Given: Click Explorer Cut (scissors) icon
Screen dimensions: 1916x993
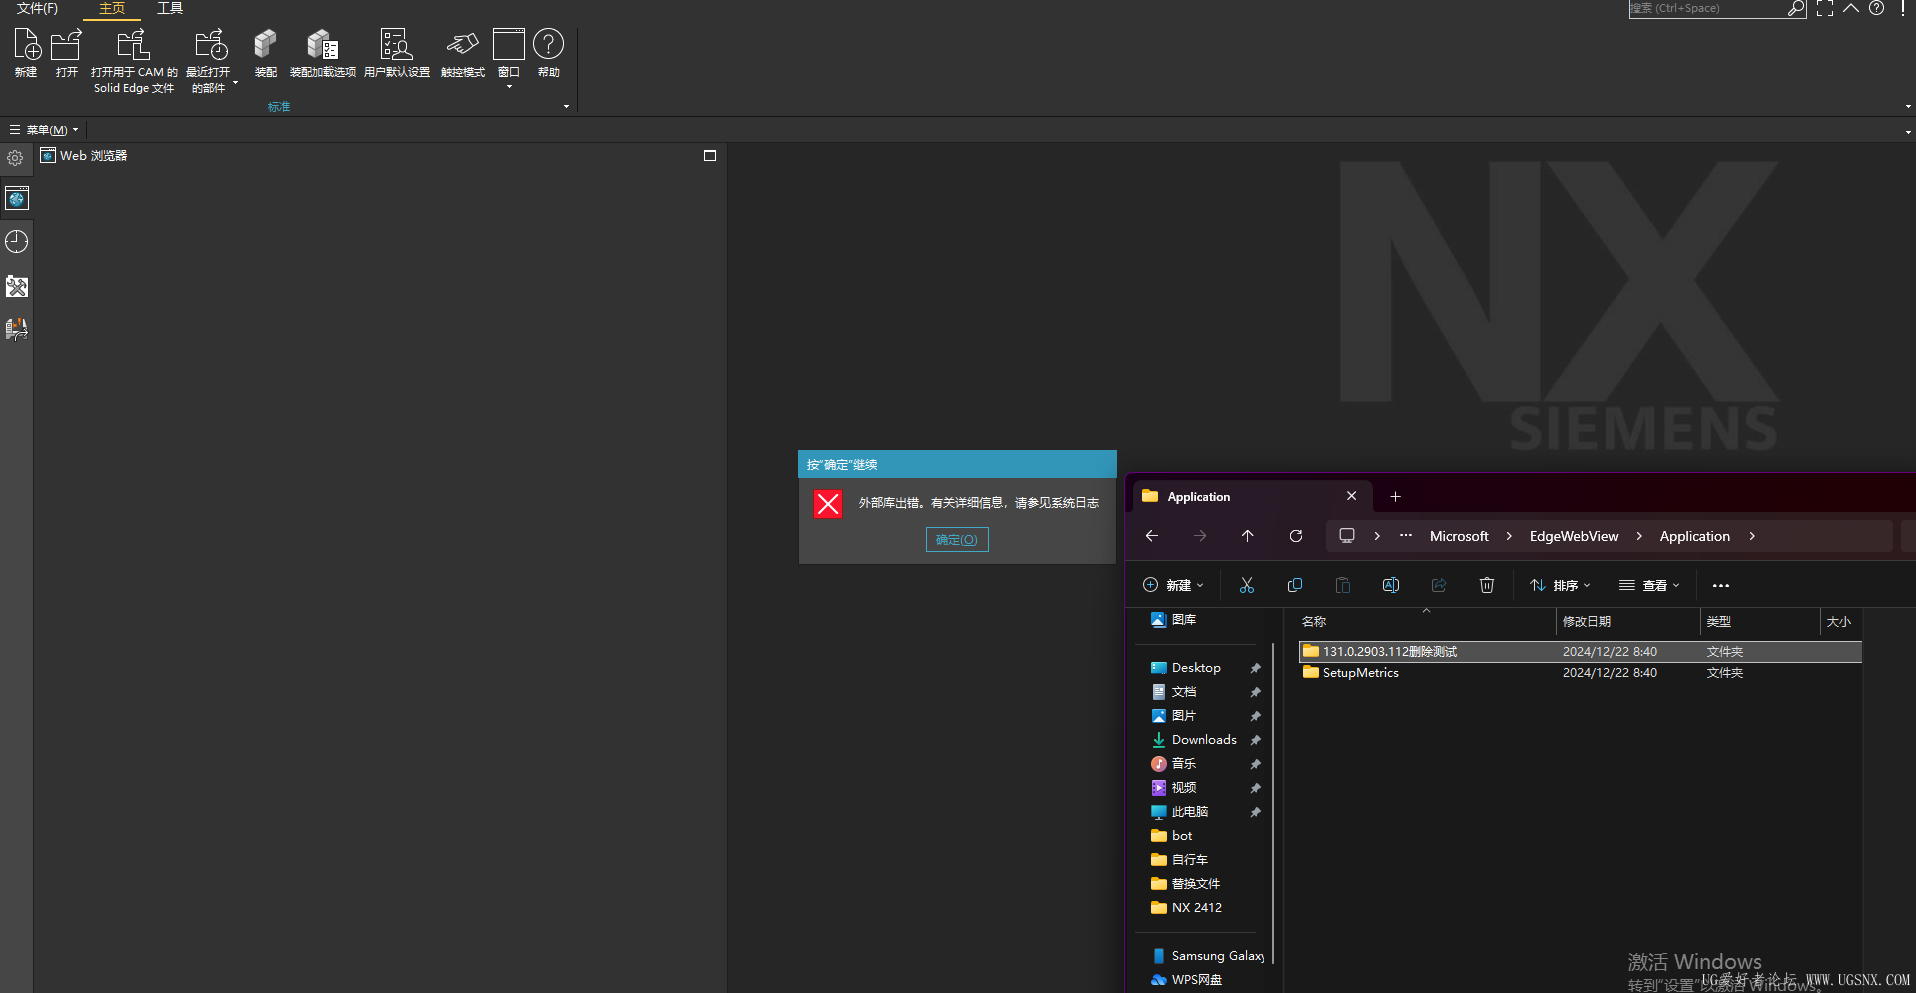Looking at the screenshot, I should [x=1247, y=585].
